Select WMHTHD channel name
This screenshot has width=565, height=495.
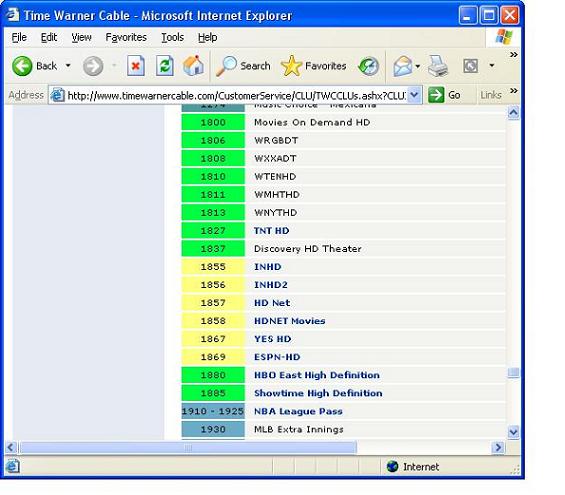(x=277, y=195)
